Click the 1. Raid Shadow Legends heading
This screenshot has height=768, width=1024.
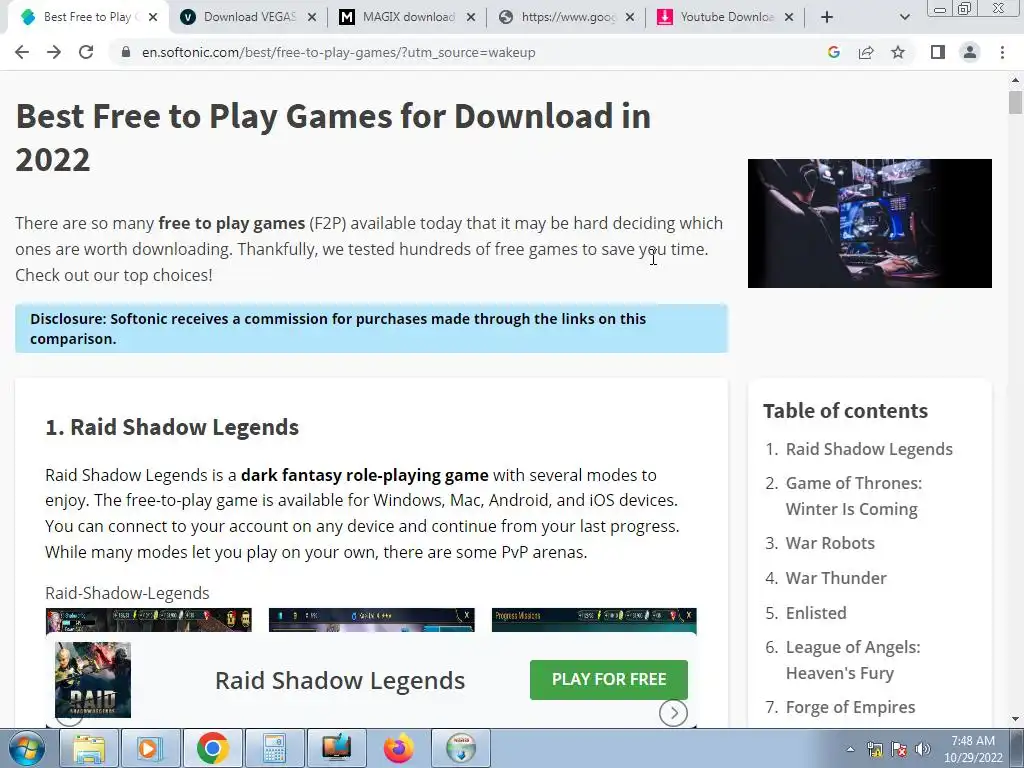[172, 427]
